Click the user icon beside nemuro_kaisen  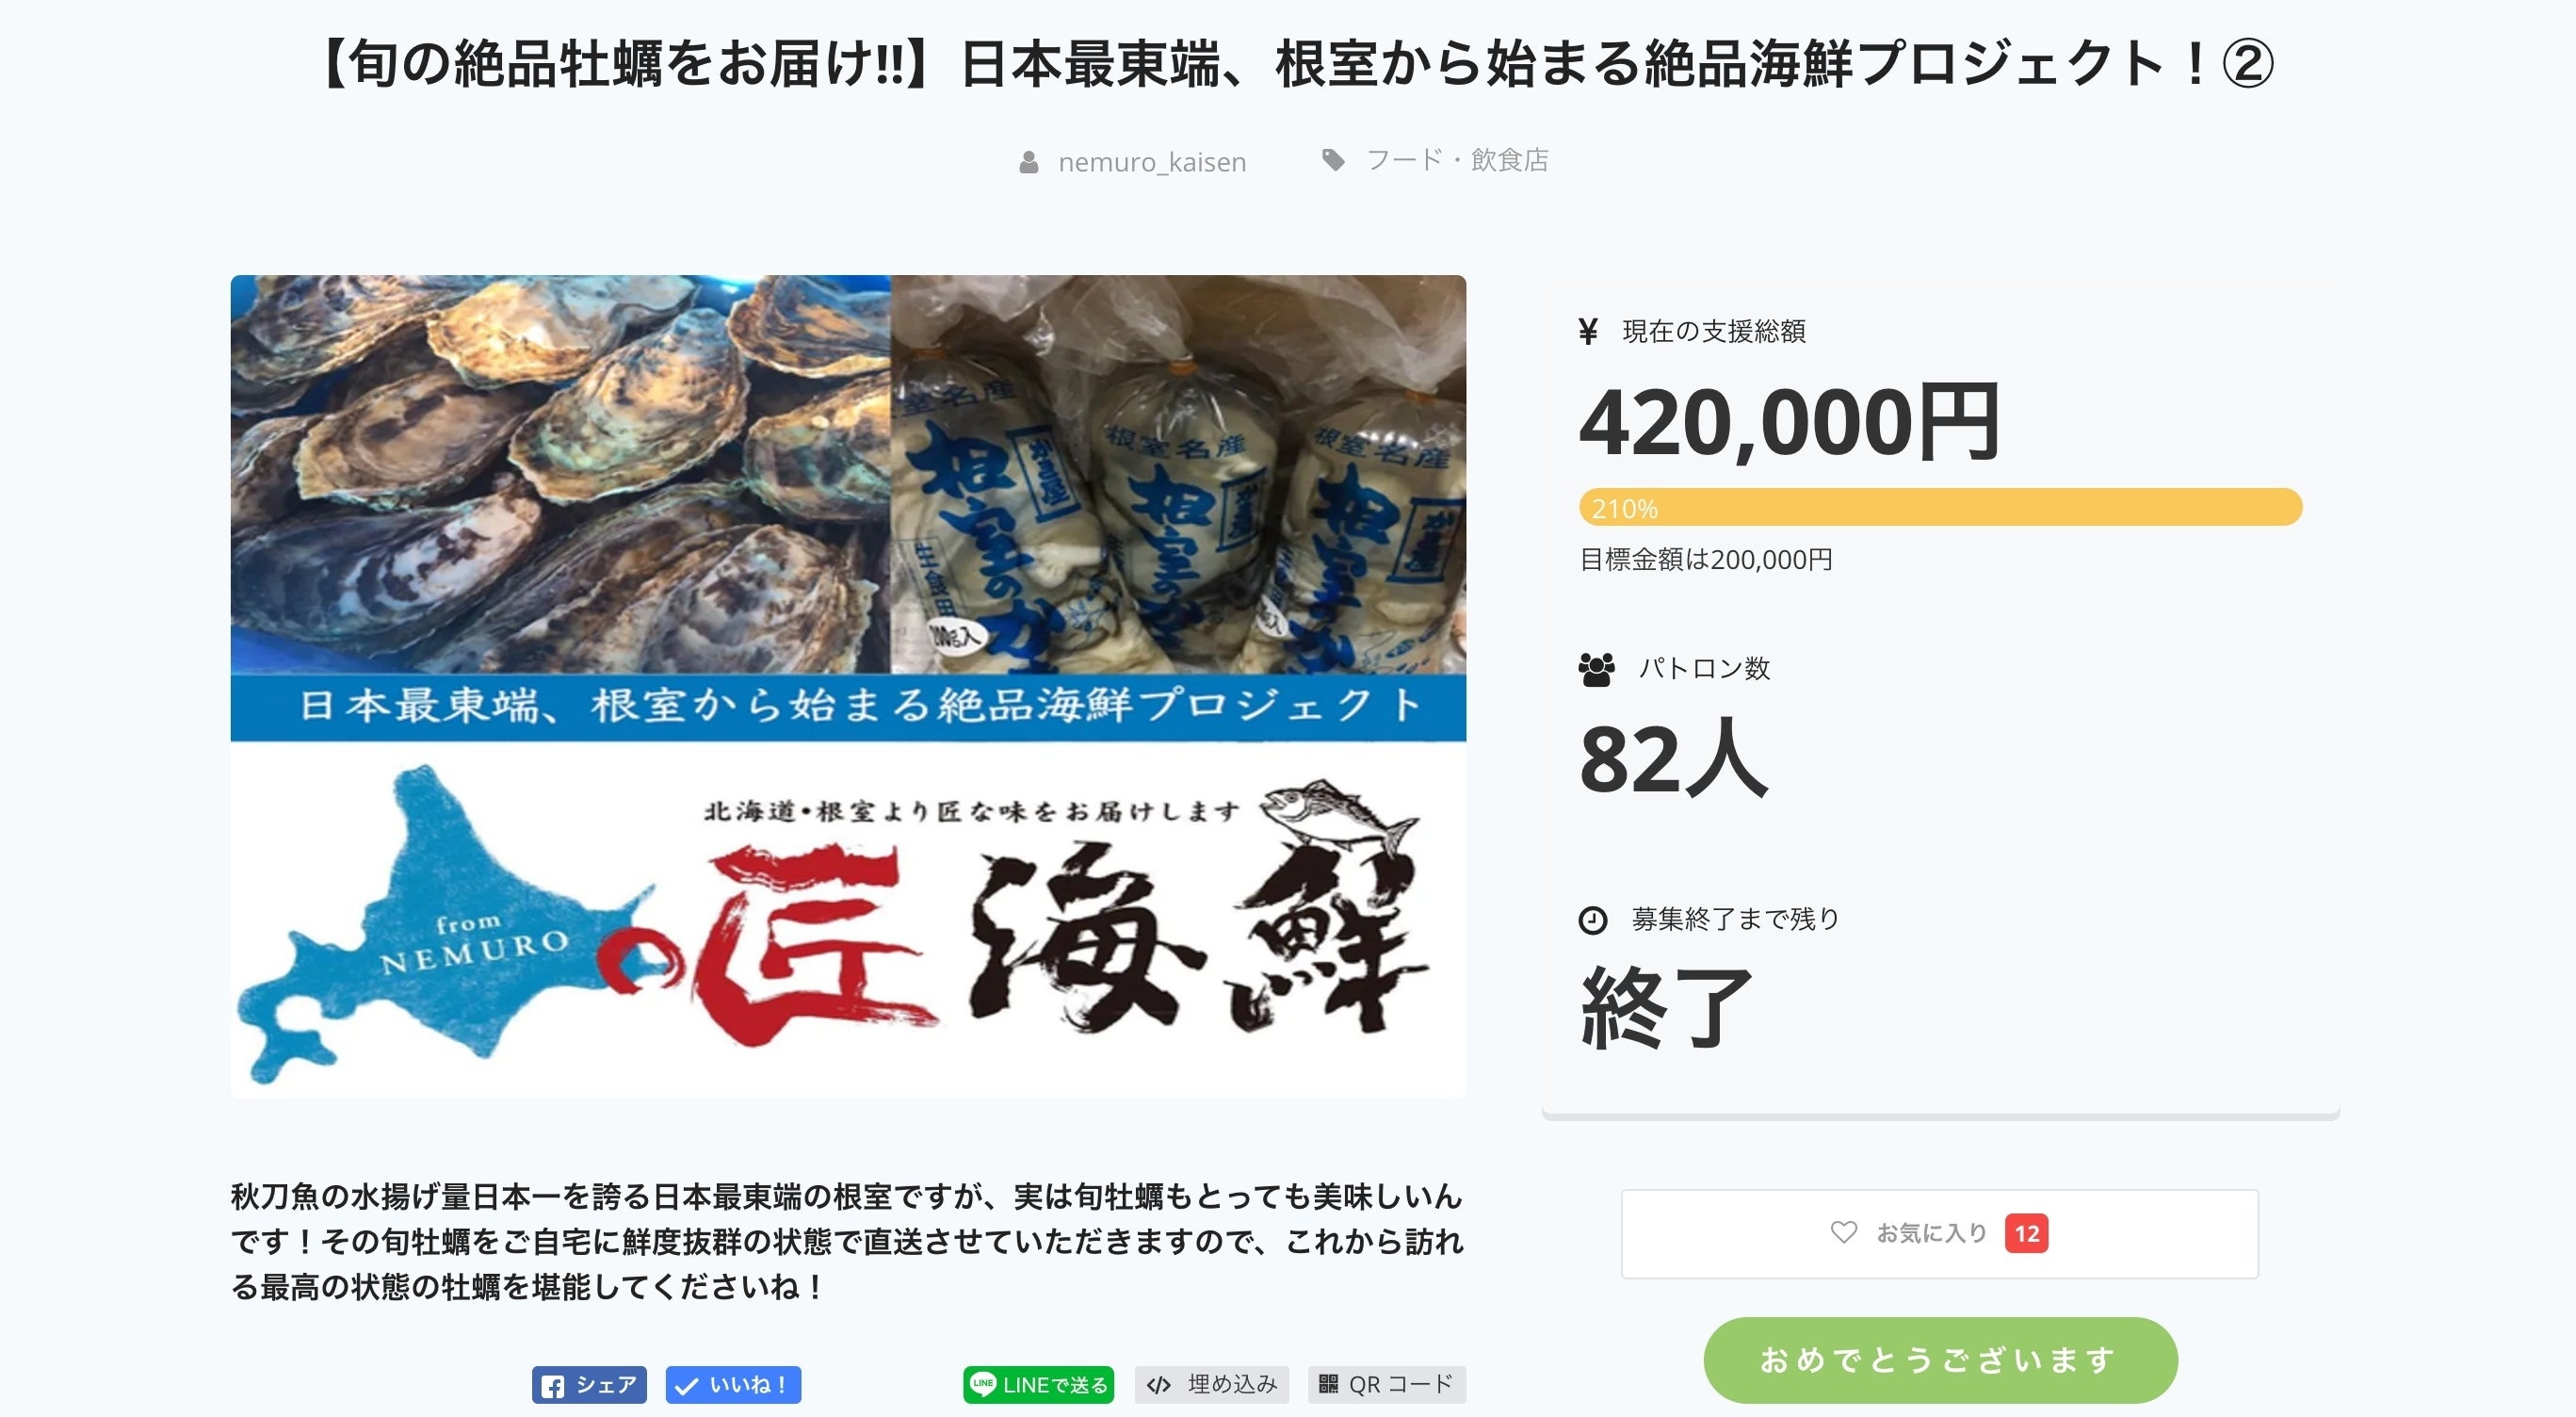[1028, 162]
